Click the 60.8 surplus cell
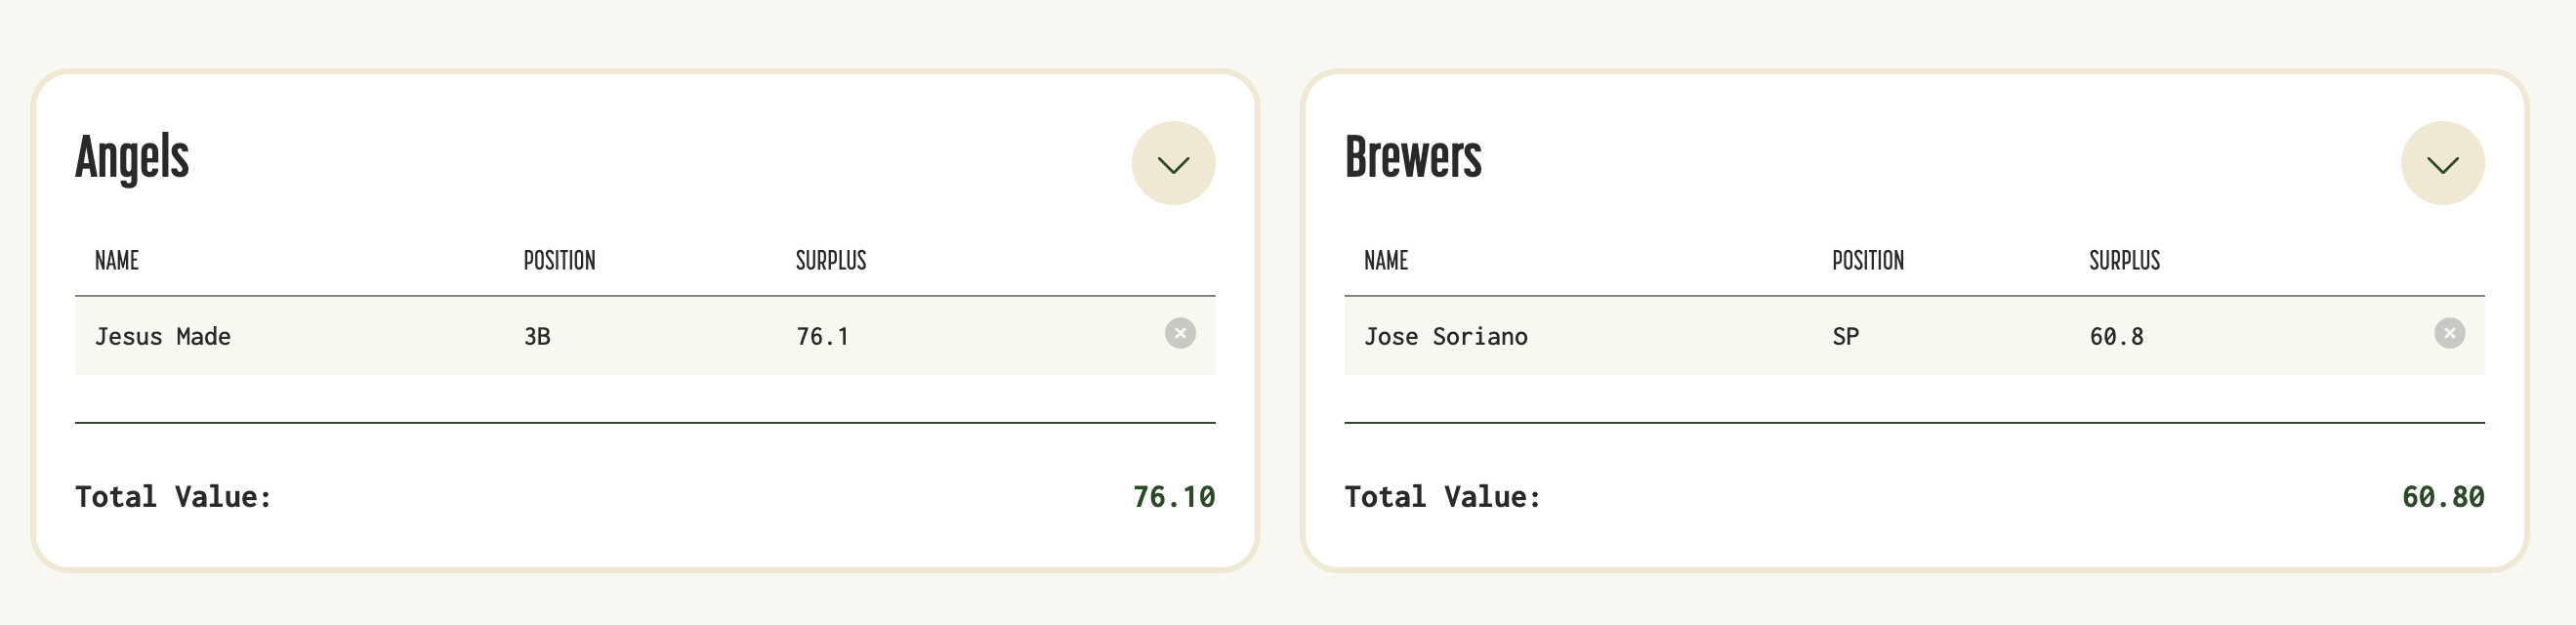Screen dimensions: 2576x625 tap(2116, 337)
